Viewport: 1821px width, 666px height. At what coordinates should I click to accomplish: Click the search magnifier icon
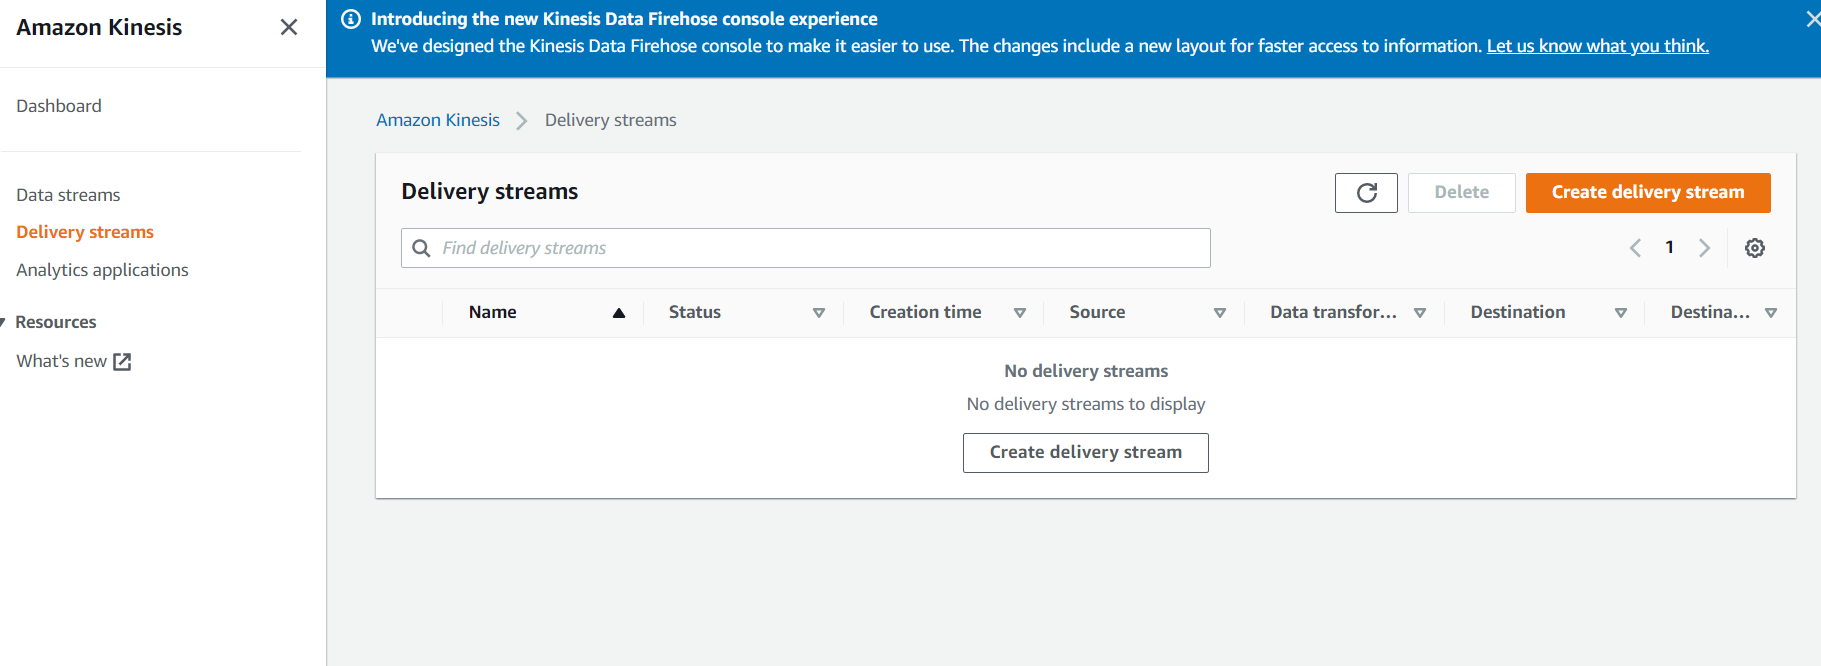click(x=422, y=248)
